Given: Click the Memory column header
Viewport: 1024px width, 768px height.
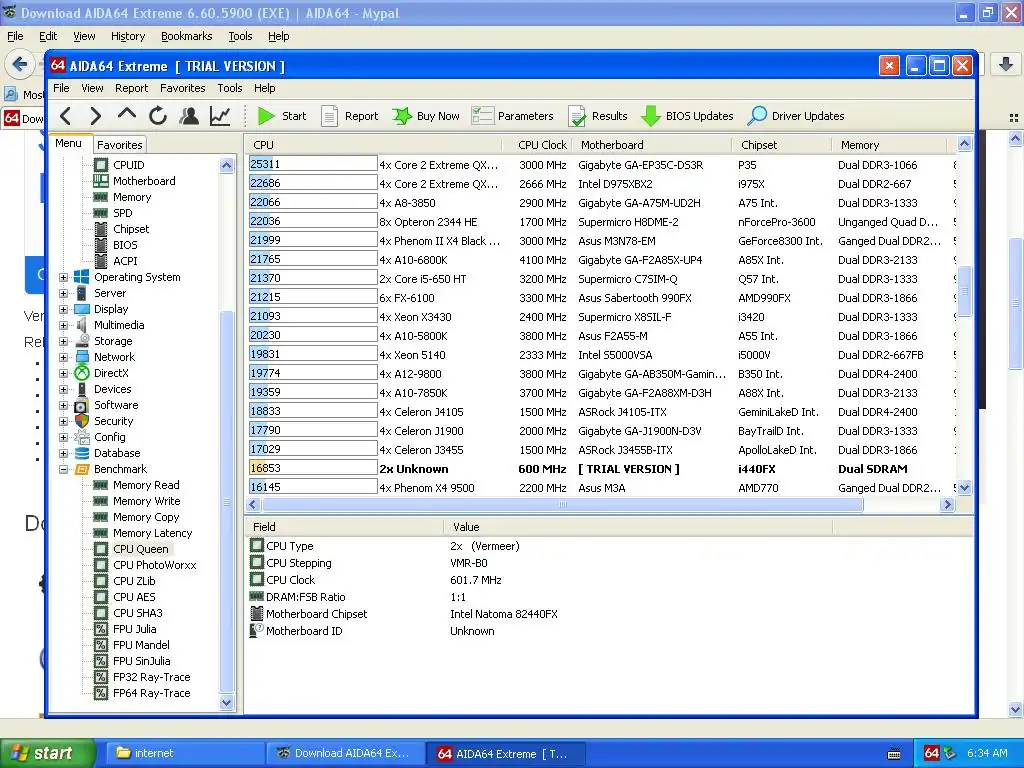Looking at the screenshot, I should (889, 145).
